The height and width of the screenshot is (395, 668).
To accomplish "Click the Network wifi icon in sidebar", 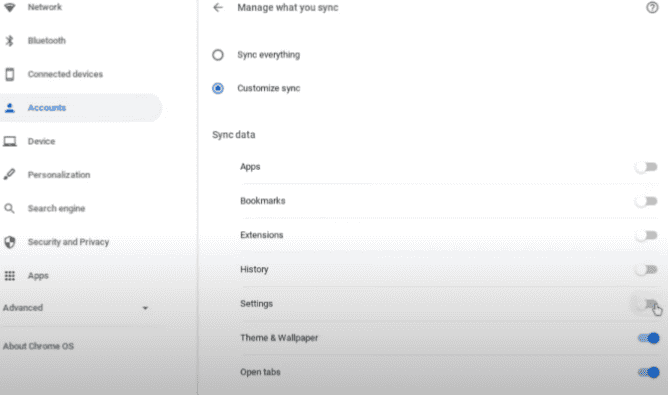I will (x=9, y=7).
